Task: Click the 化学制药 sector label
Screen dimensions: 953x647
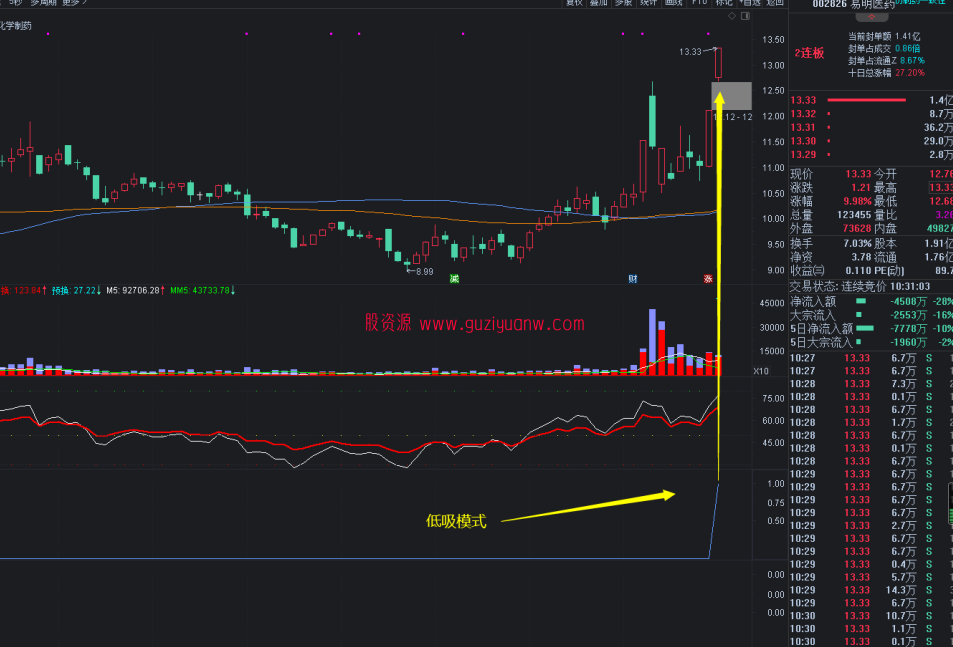Action: click(15, 26)
